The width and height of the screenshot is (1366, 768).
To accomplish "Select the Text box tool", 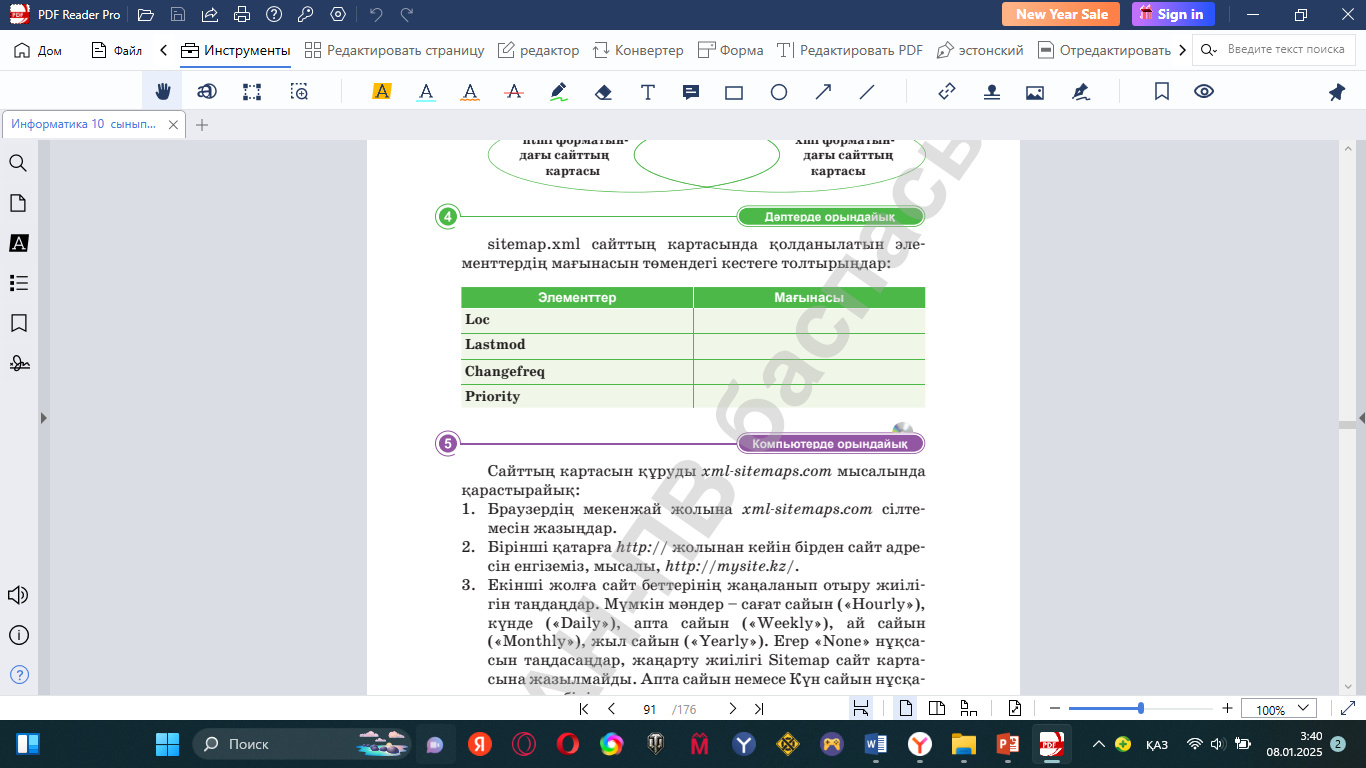I will (648, 92).
